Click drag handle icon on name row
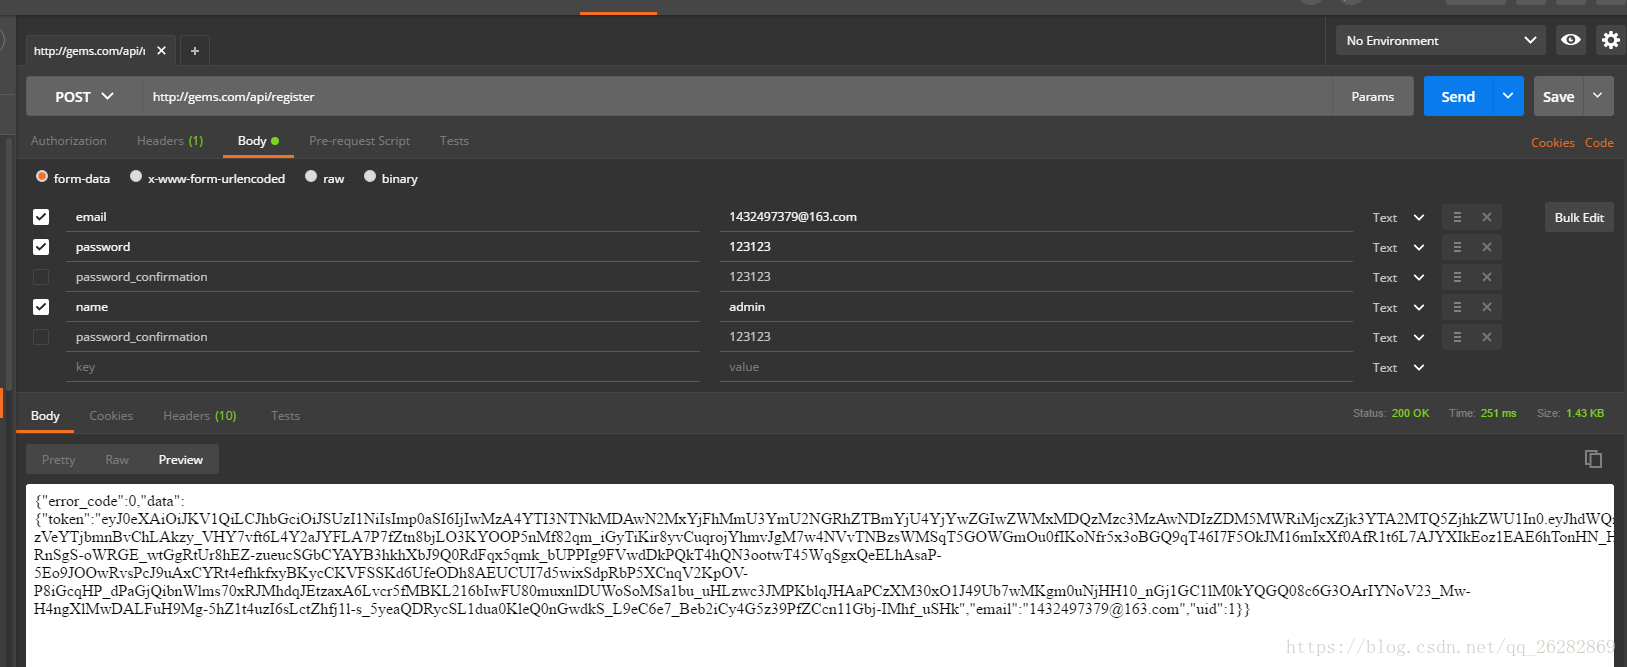This screenshot has width=1627, height=667. (1457, 307)
